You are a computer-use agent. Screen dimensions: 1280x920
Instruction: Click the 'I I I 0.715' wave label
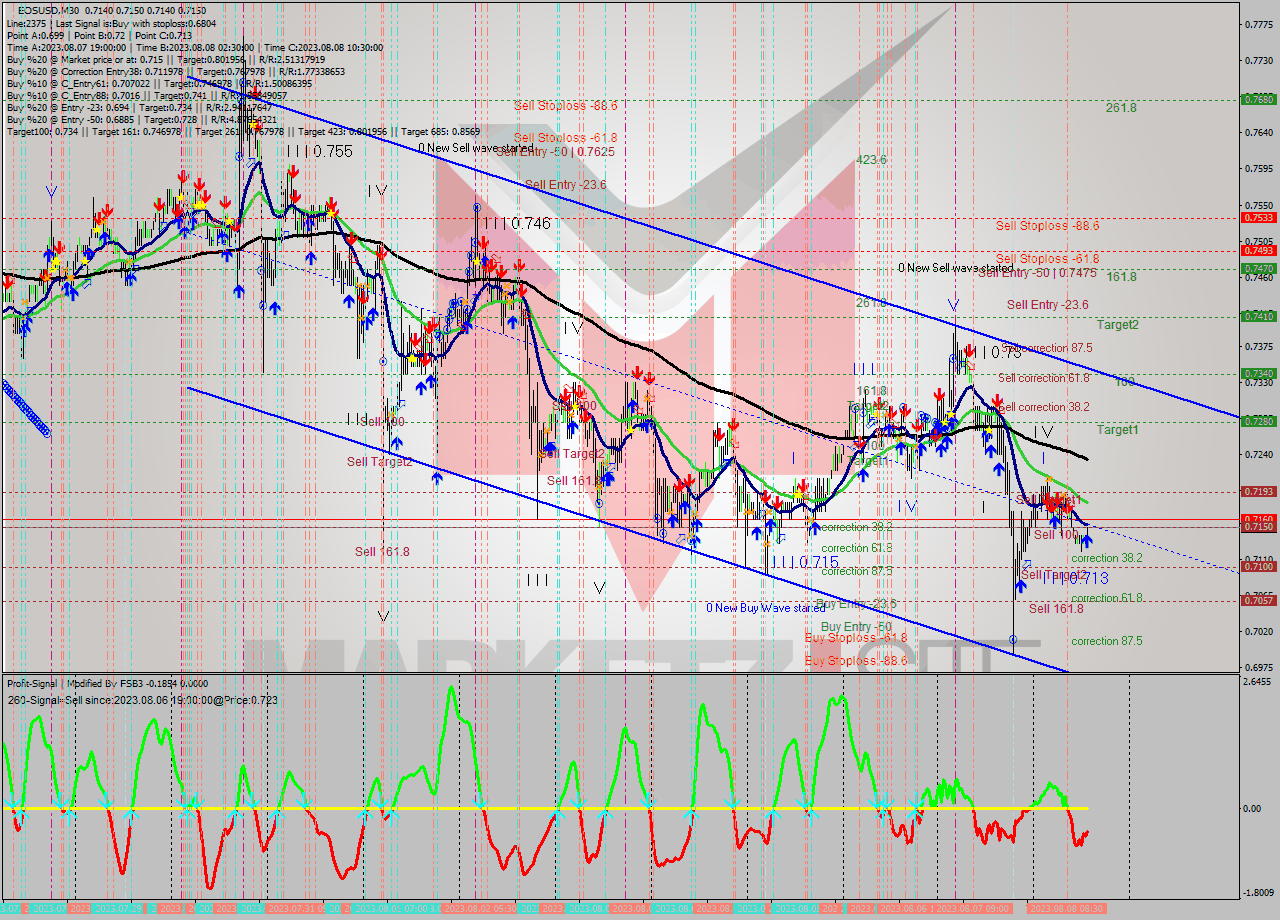[x=804, y=563]
